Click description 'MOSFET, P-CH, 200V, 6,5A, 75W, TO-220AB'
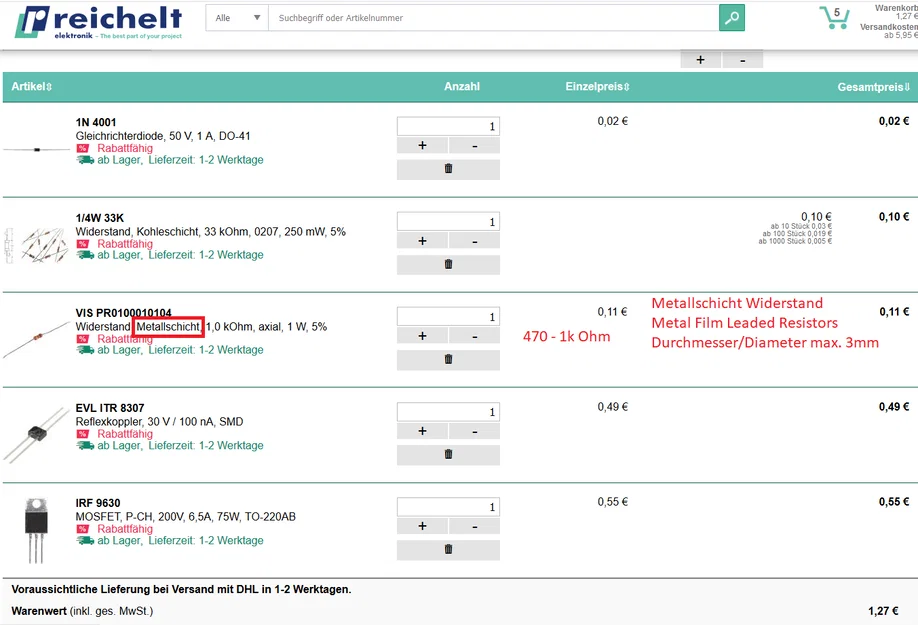 186,517
